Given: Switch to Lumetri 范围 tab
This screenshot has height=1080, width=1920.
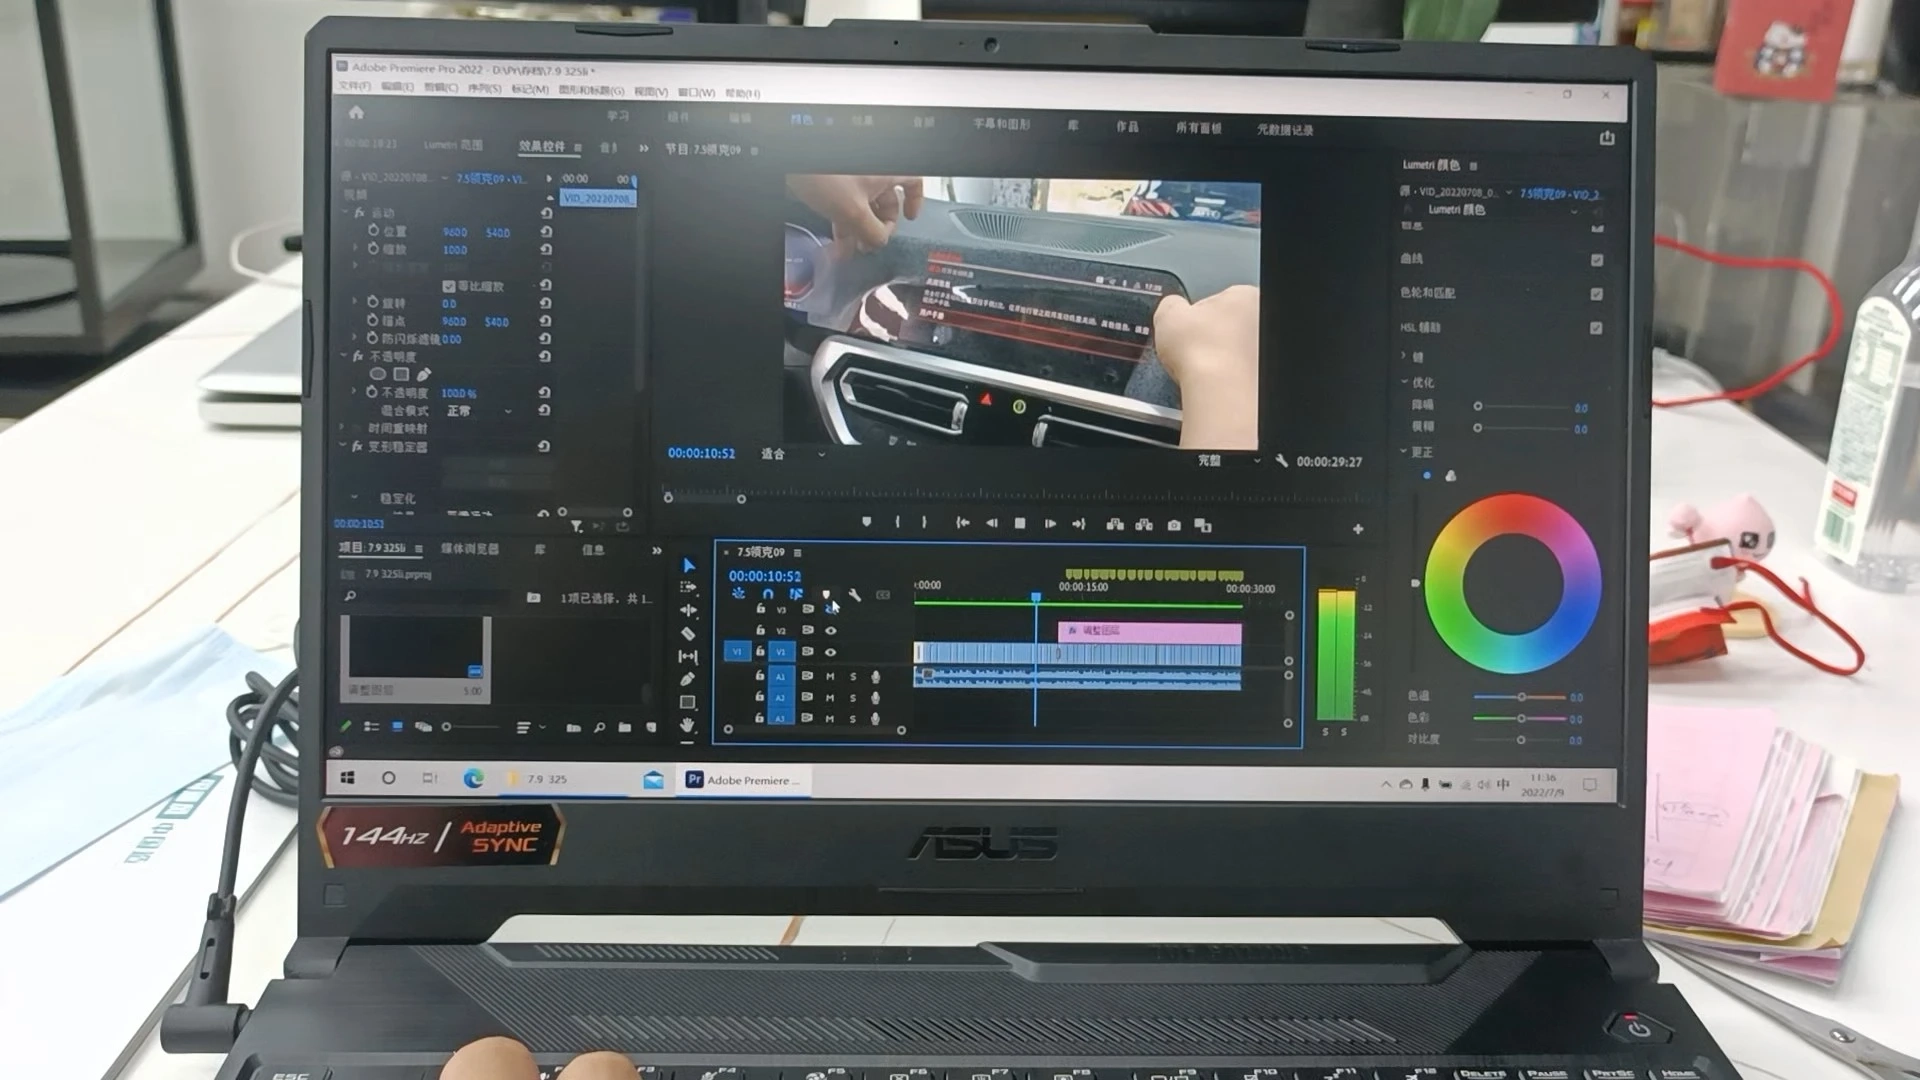Looking at the screenshot, I should point(453,145).
